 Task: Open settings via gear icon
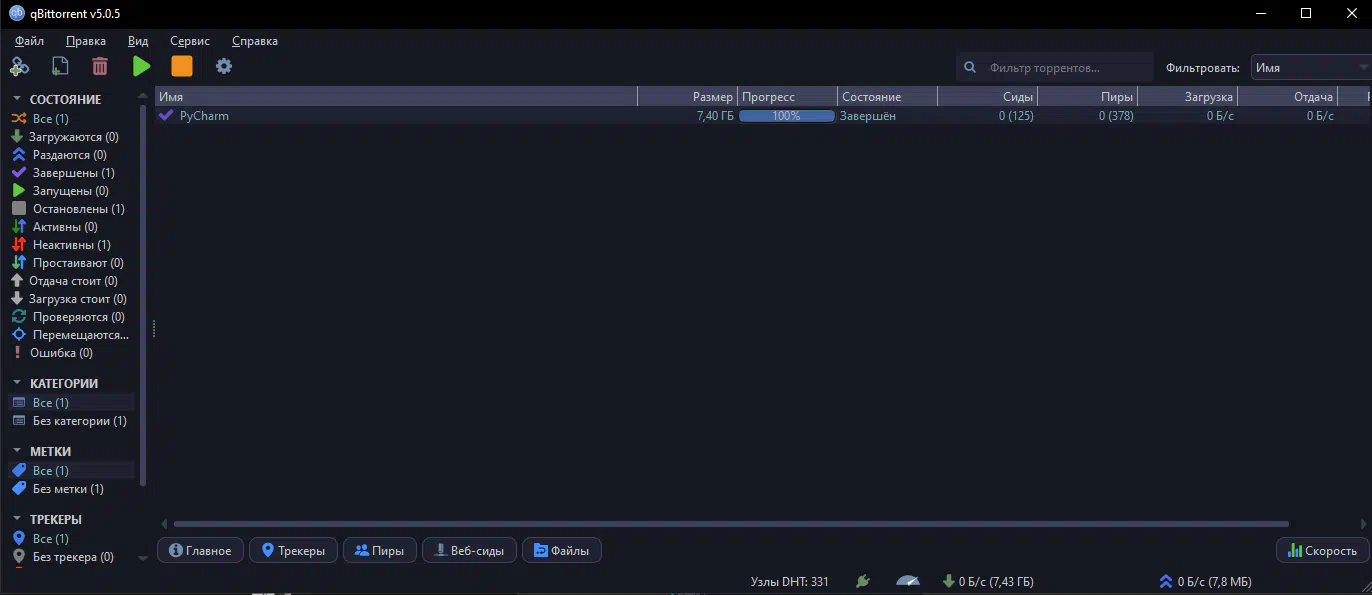224,66
